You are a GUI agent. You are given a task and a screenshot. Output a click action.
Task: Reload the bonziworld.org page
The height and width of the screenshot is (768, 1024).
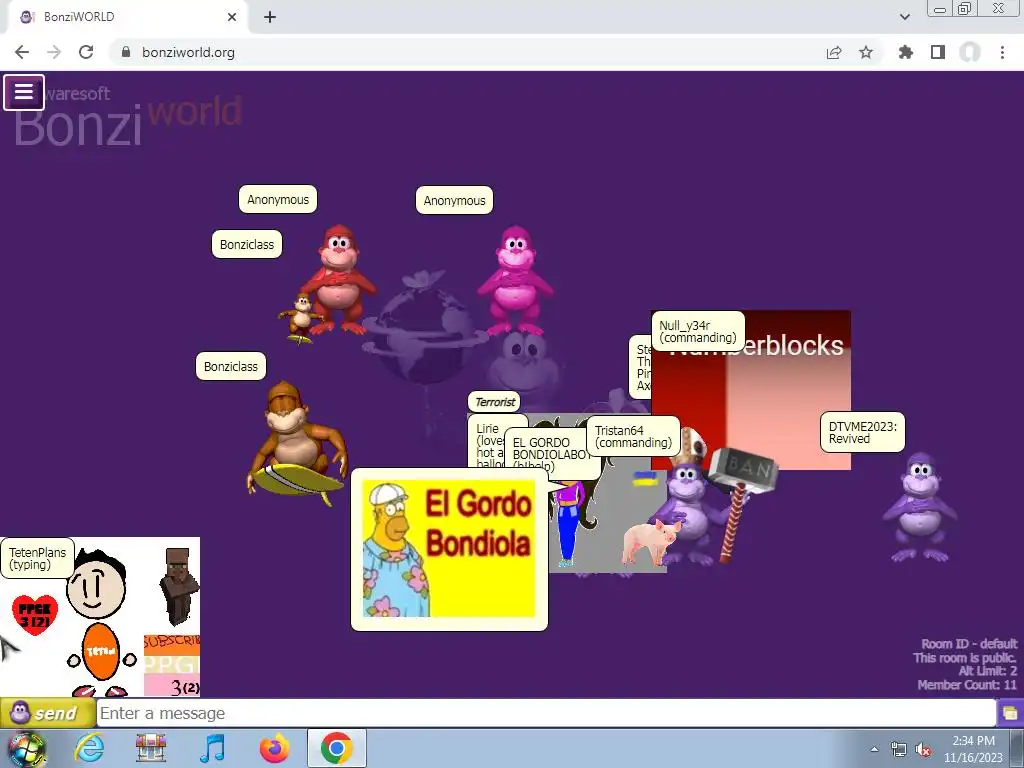click(86, 52)
